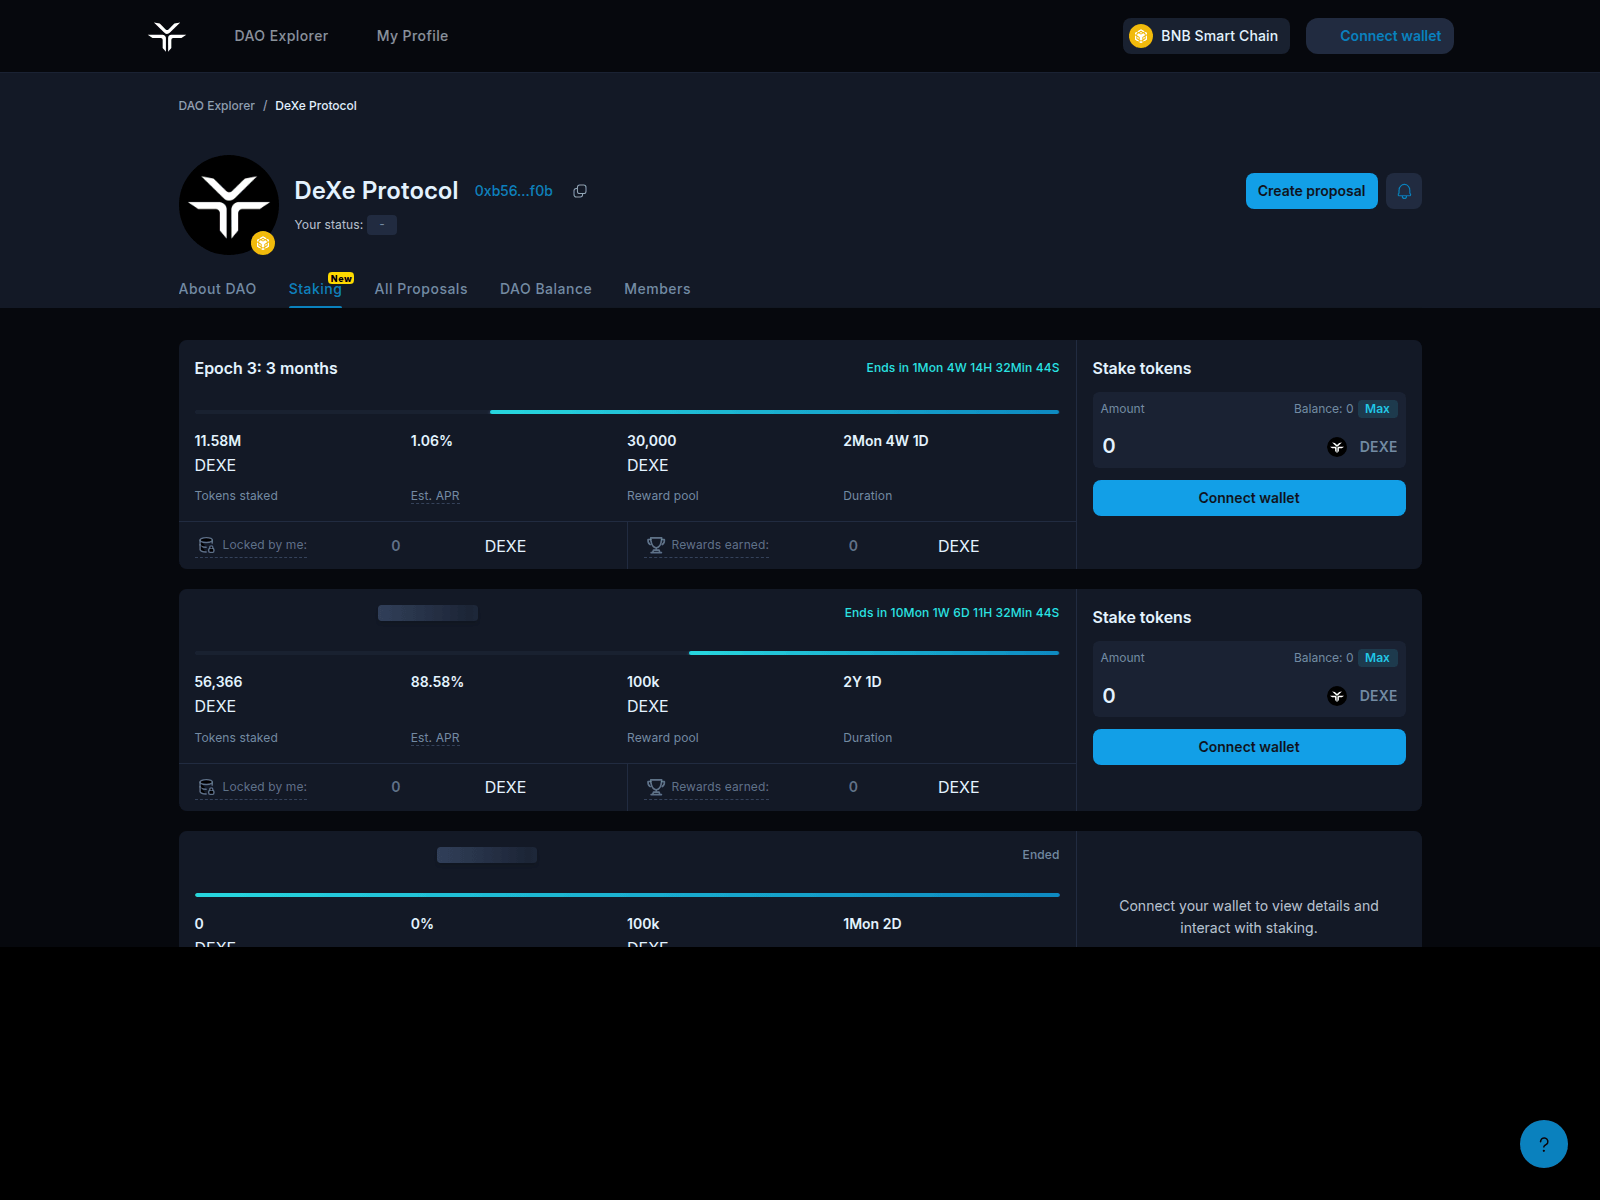Click the Epoch 3 progress bar
This screenshot has width=1600, height=1200.
point(627,411)
